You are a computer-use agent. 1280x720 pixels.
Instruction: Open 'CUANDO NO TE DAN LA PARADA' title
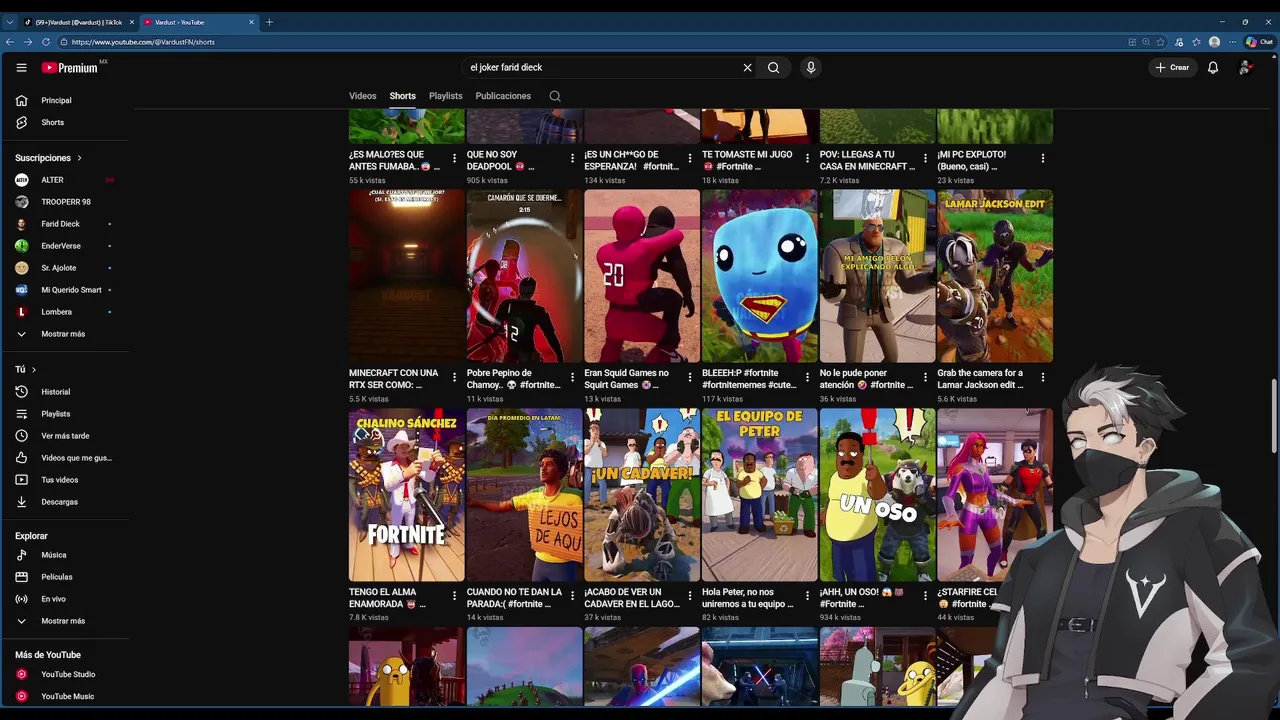514,598
